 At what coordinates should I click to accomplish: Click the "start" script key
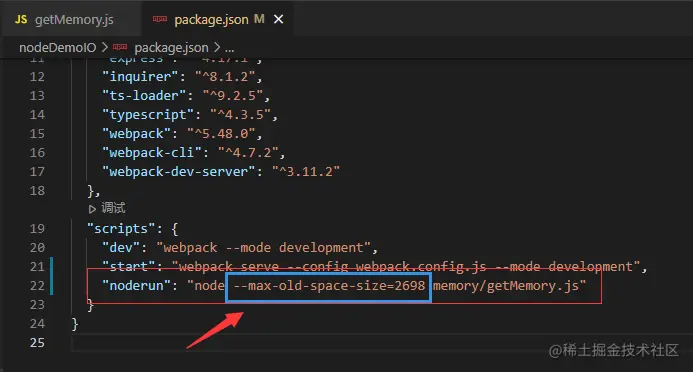pos(129,267)
